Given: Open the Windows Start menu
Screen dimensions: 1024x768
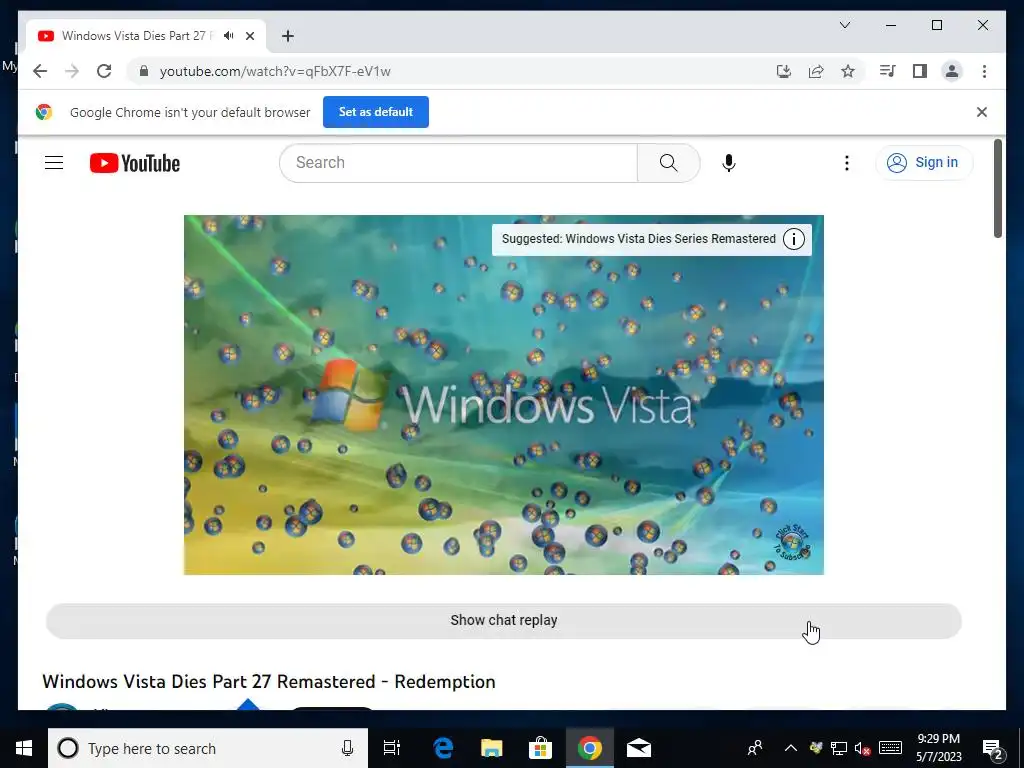Looking at the screenshot, I should [24, 748].
